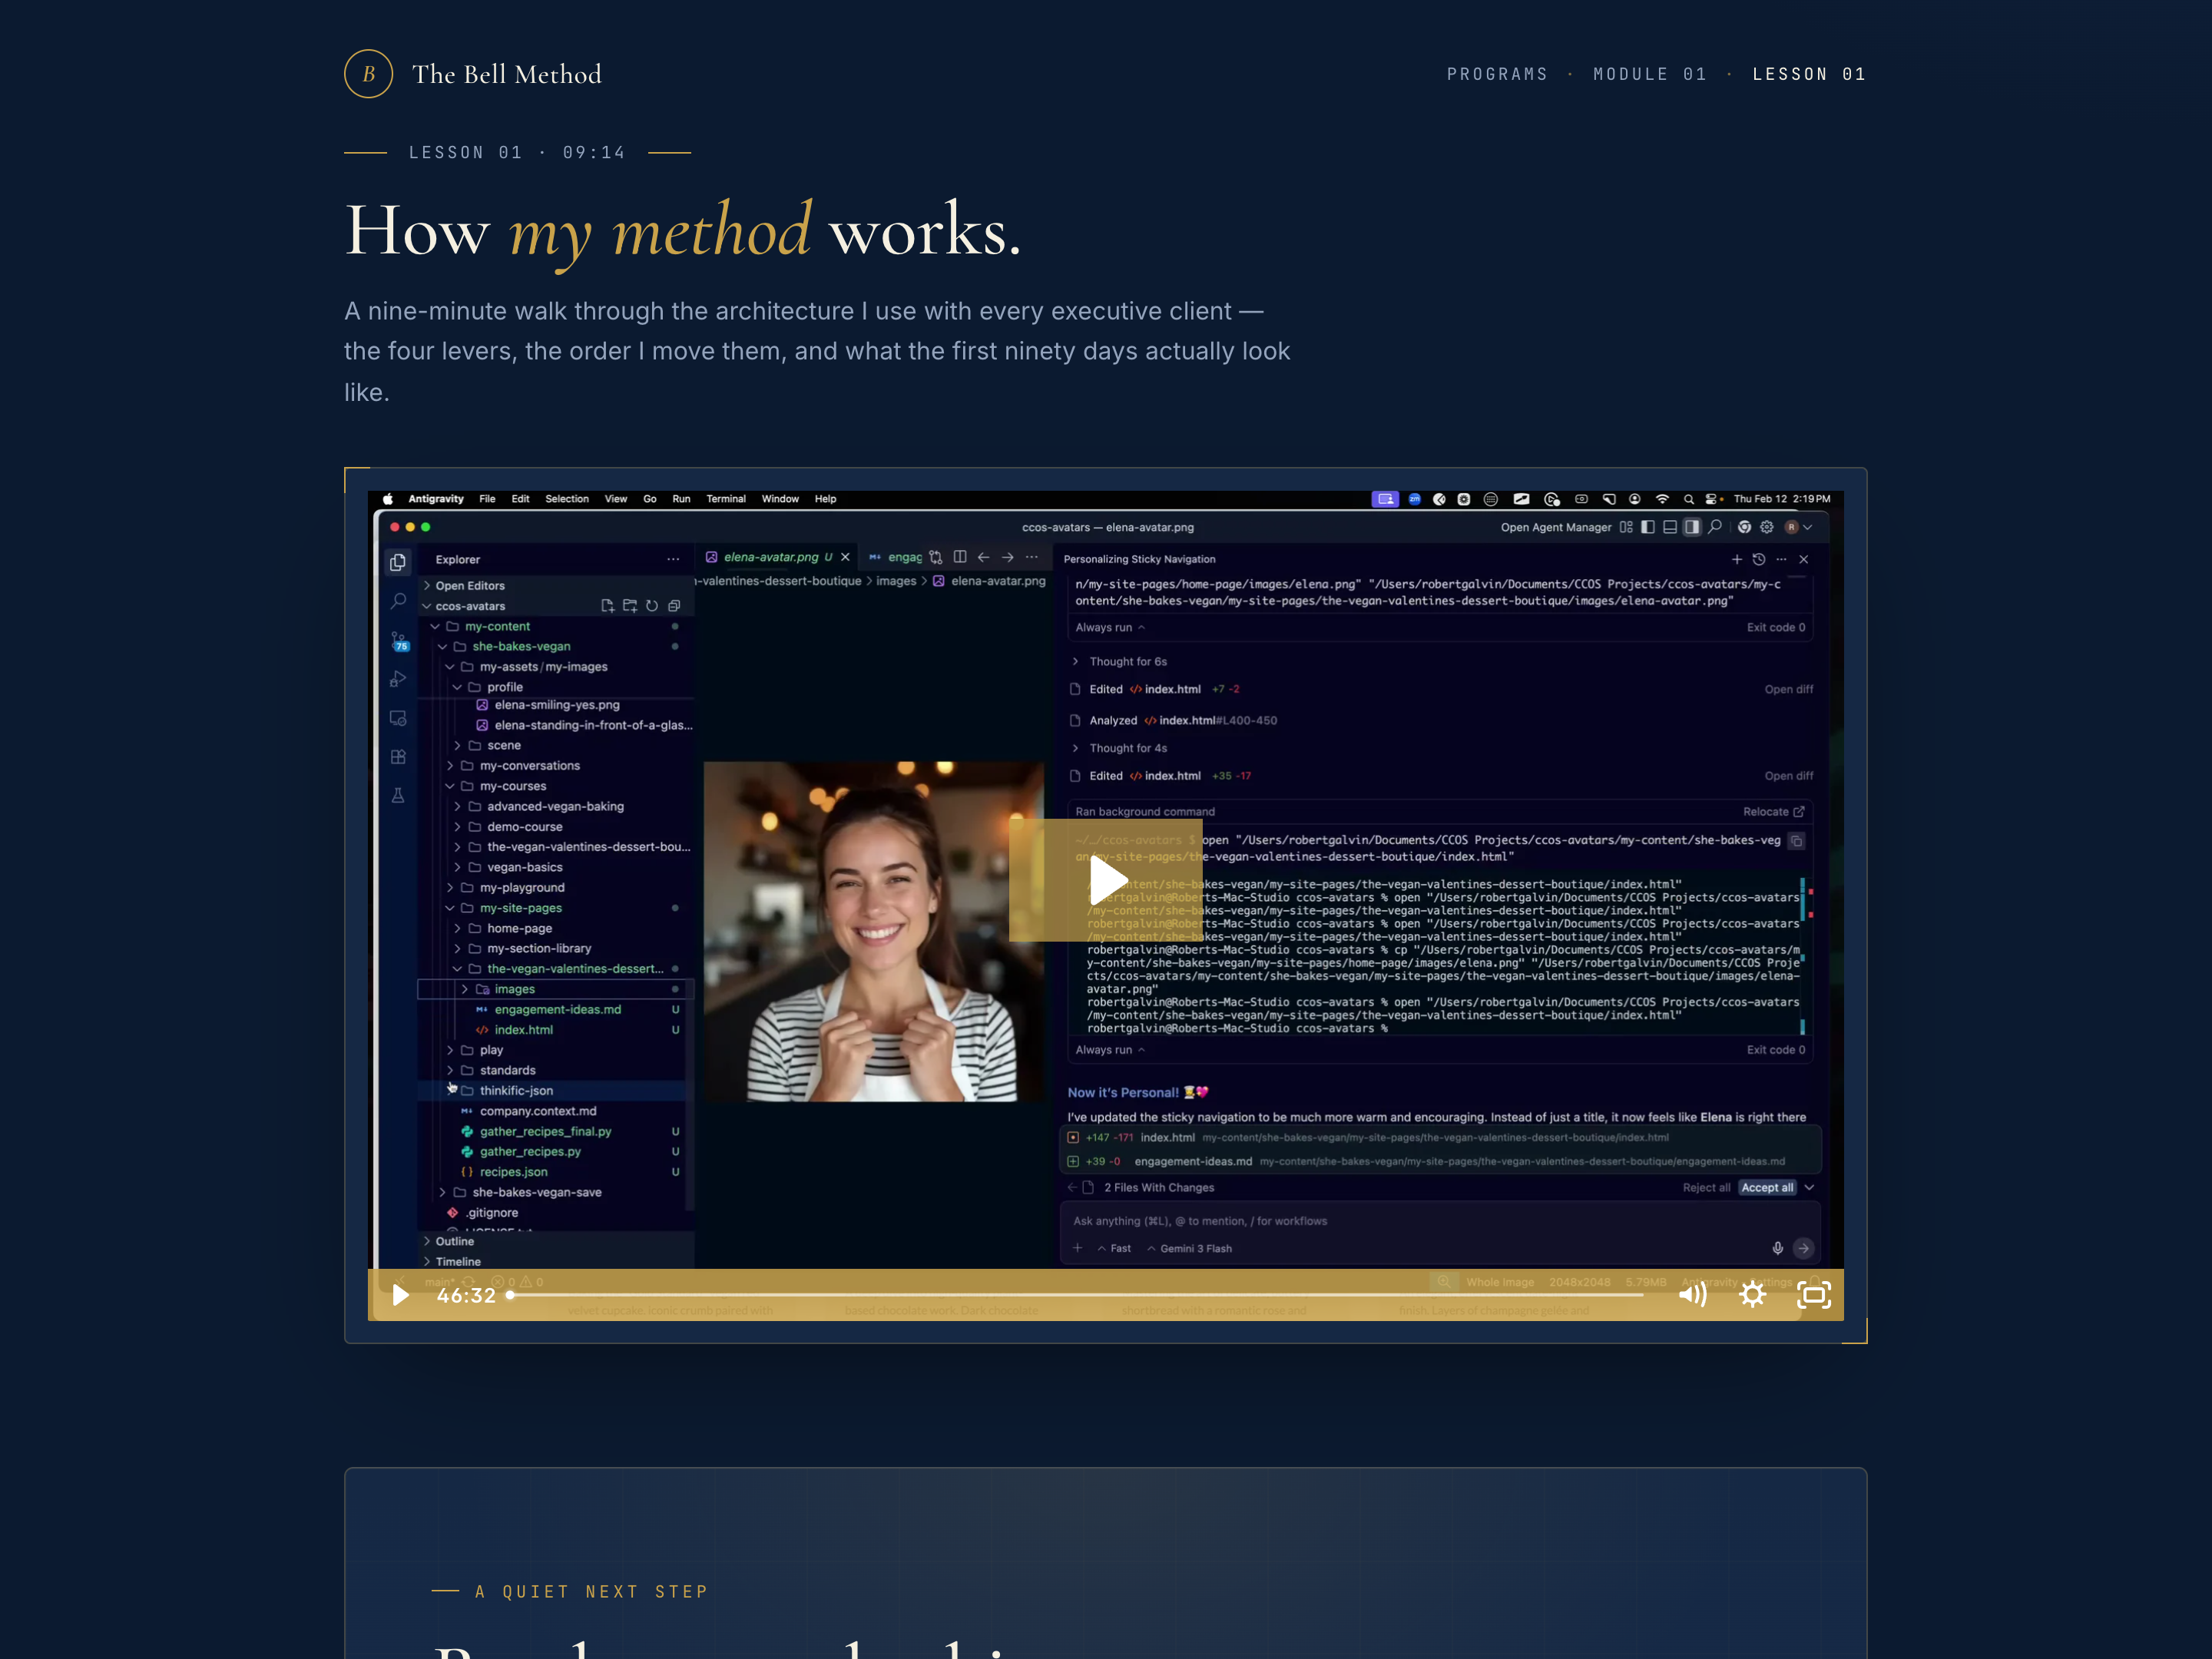2212x1659 pixels.
Task: Close the elena-avatar.png editor tab
Action: 845,557
